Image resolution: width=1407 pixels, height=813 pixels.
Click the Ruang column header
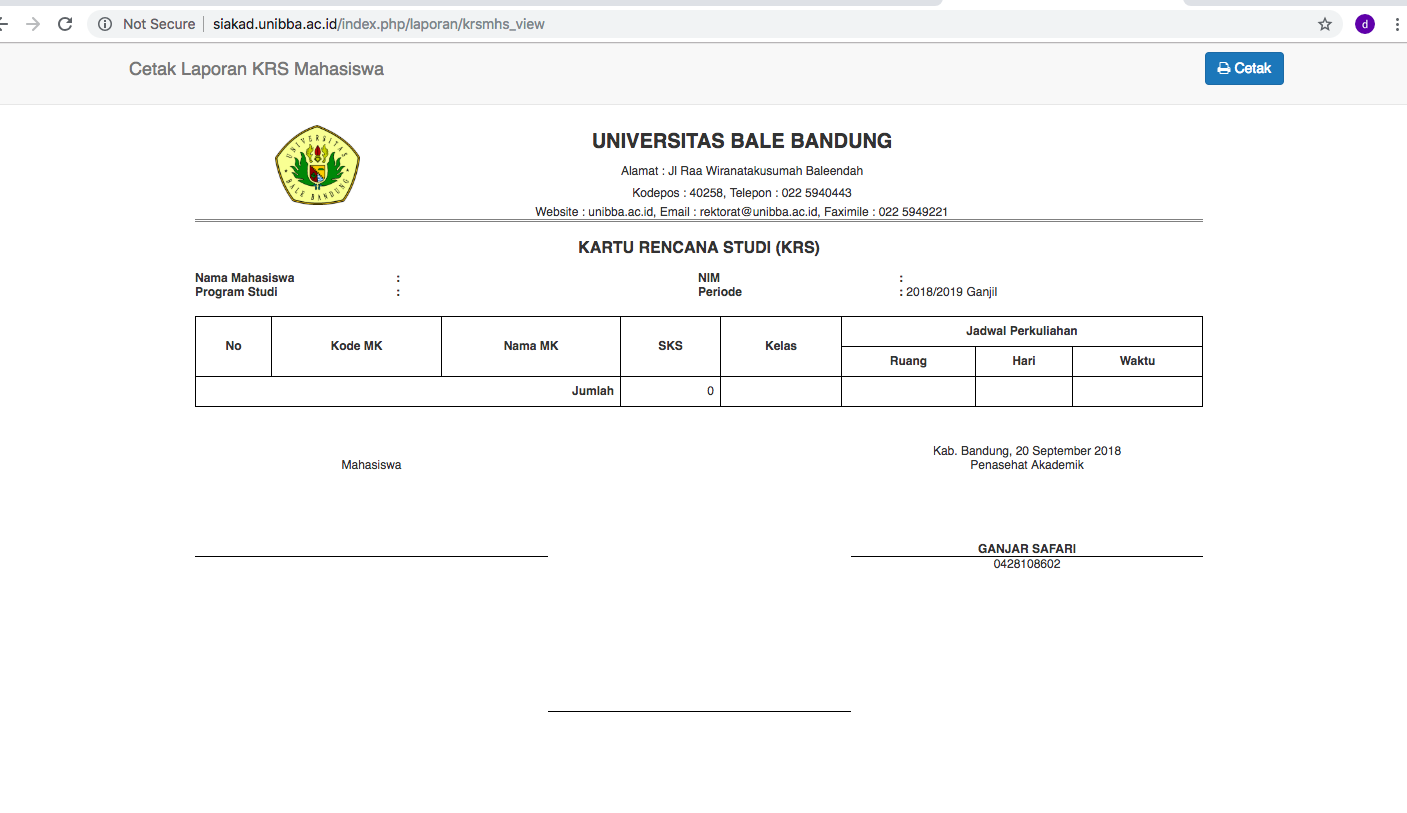[908, 361]
